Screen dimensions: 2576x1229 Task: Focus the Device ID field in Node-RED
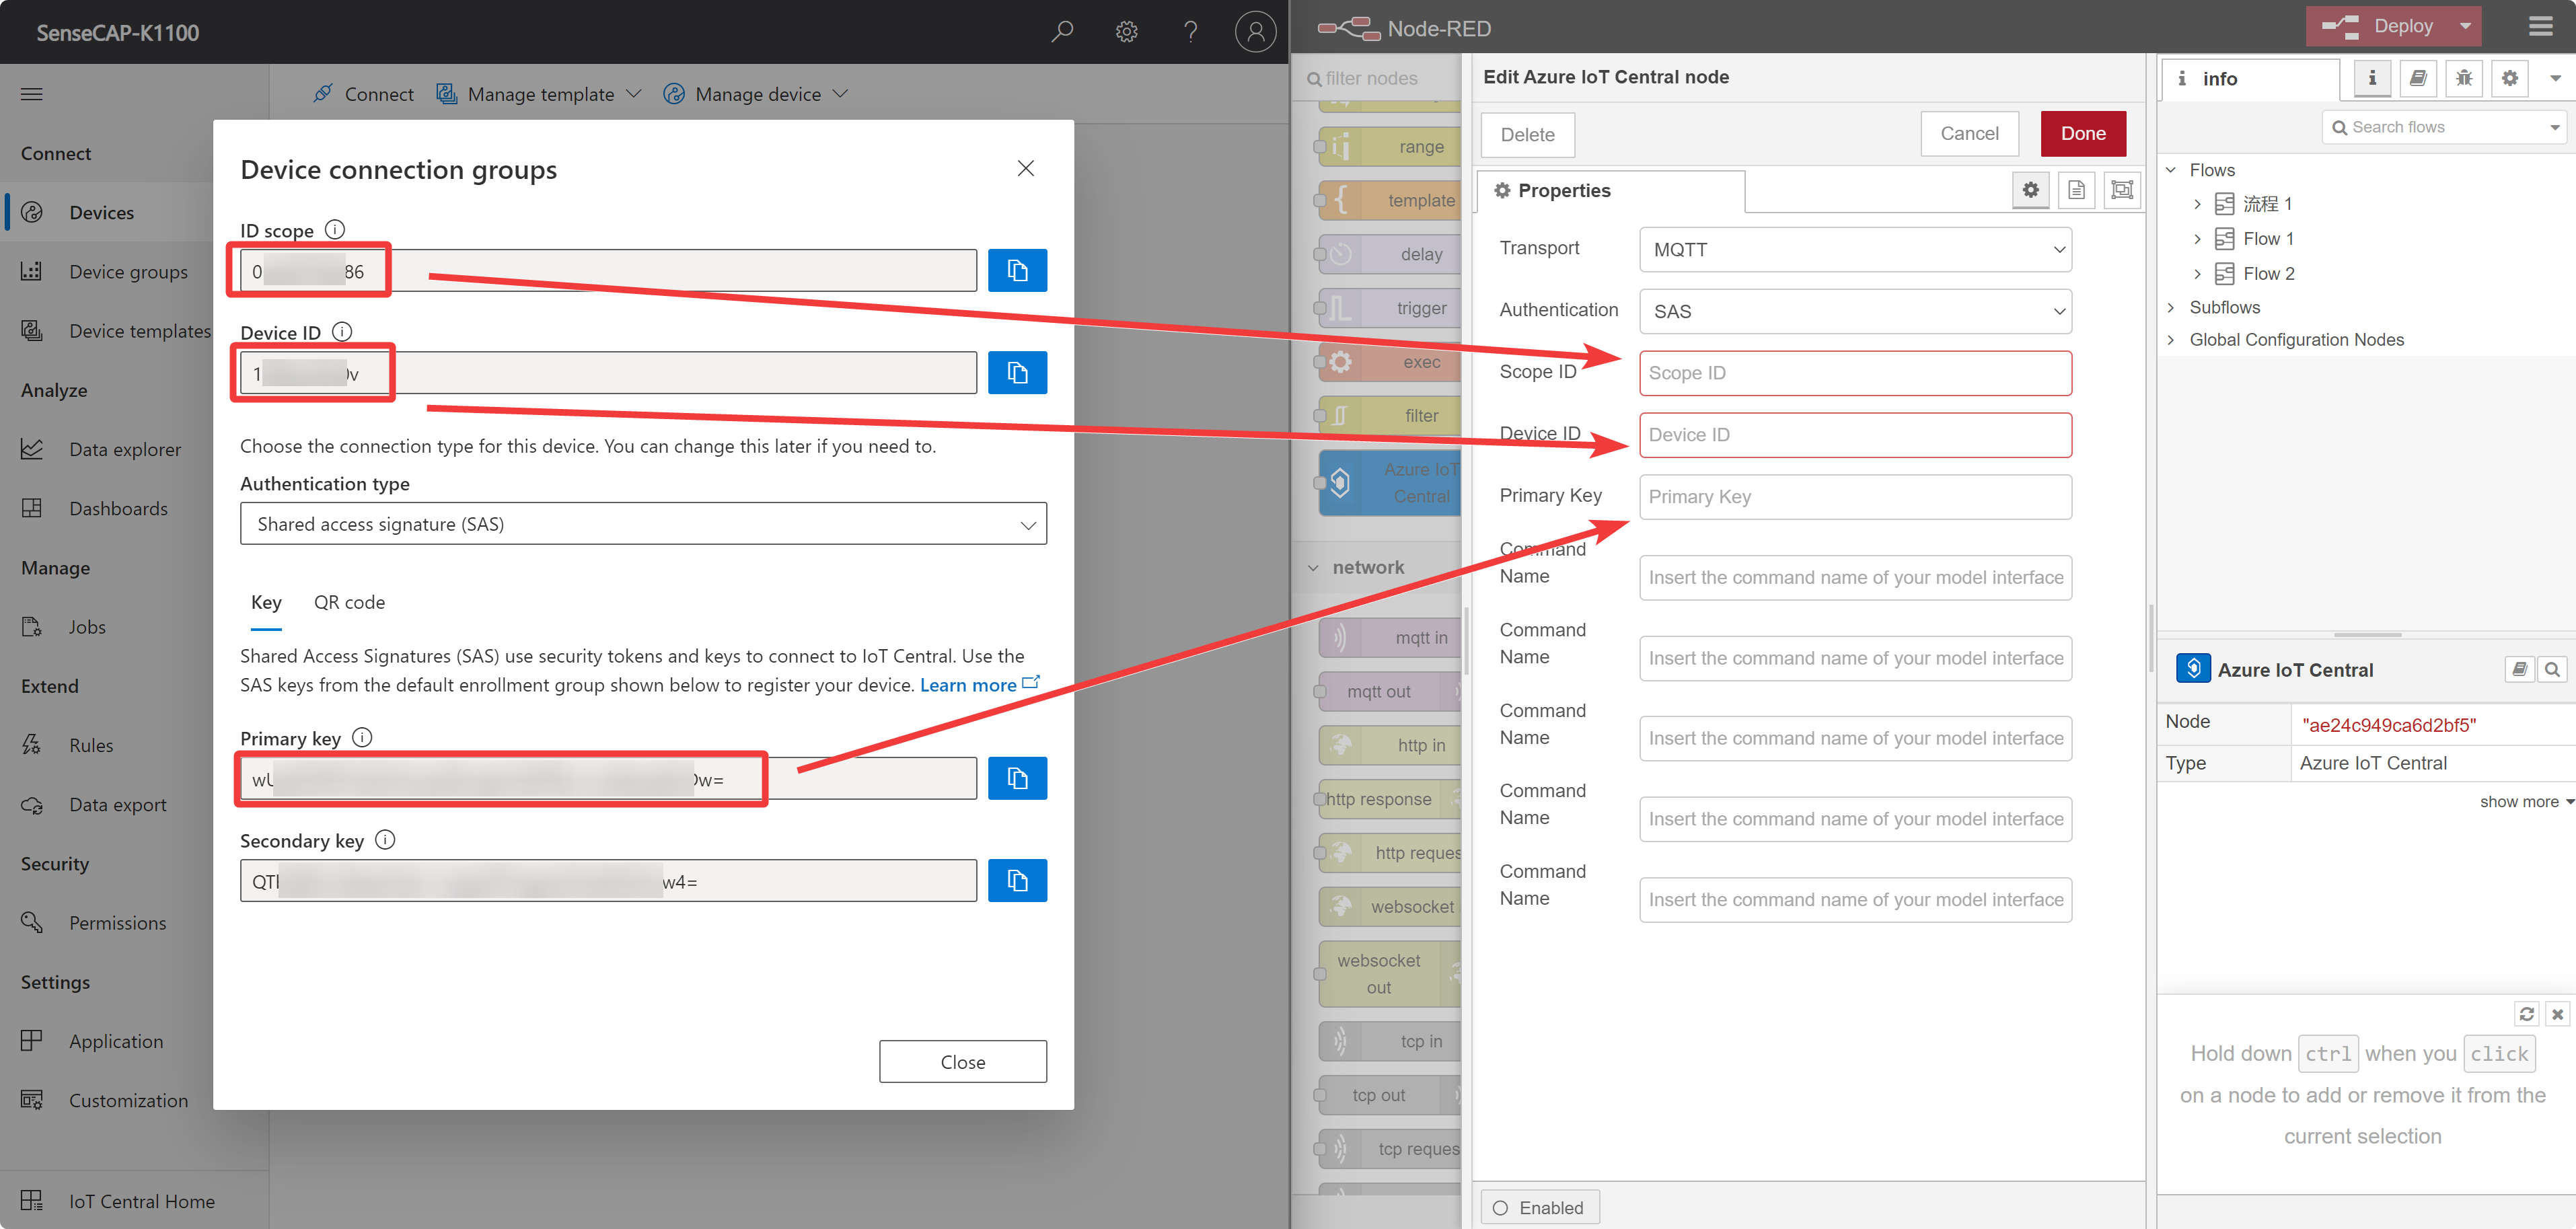[1855, 435]
